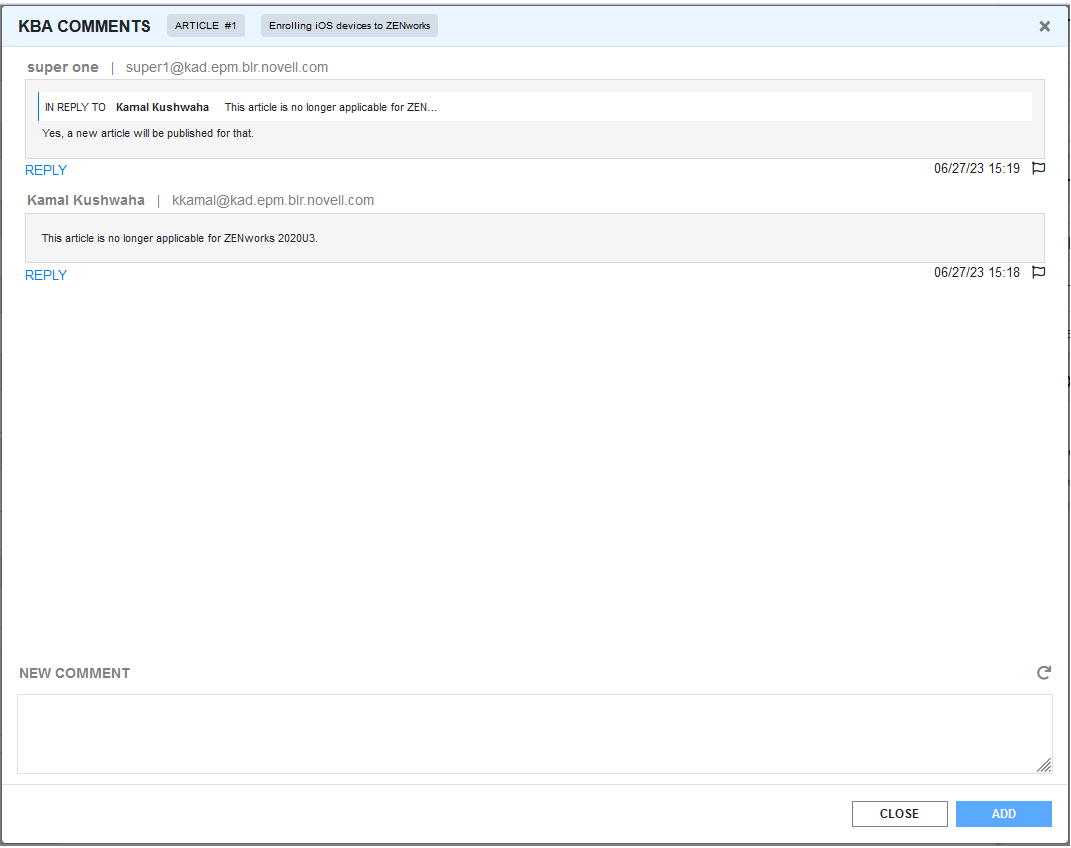Viewport: 1071px width, 848px height.
Task: Select text 'Yes, a new article will be published'
Action: point(128,133)
